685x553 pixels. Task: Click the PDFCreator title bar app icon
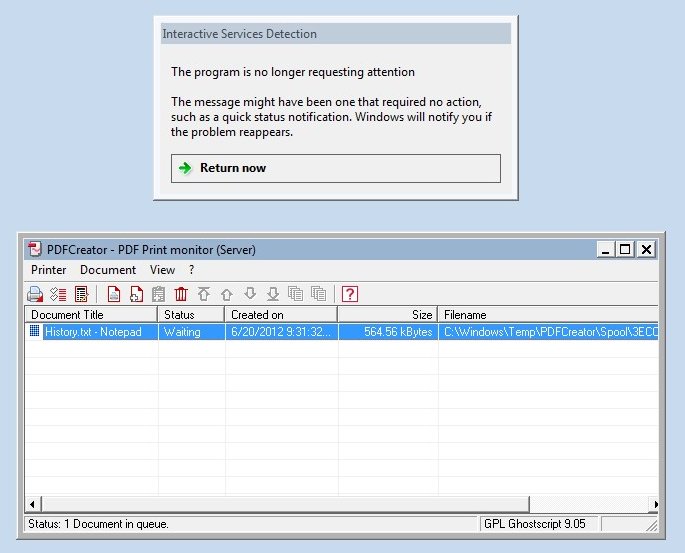point(35,249)
